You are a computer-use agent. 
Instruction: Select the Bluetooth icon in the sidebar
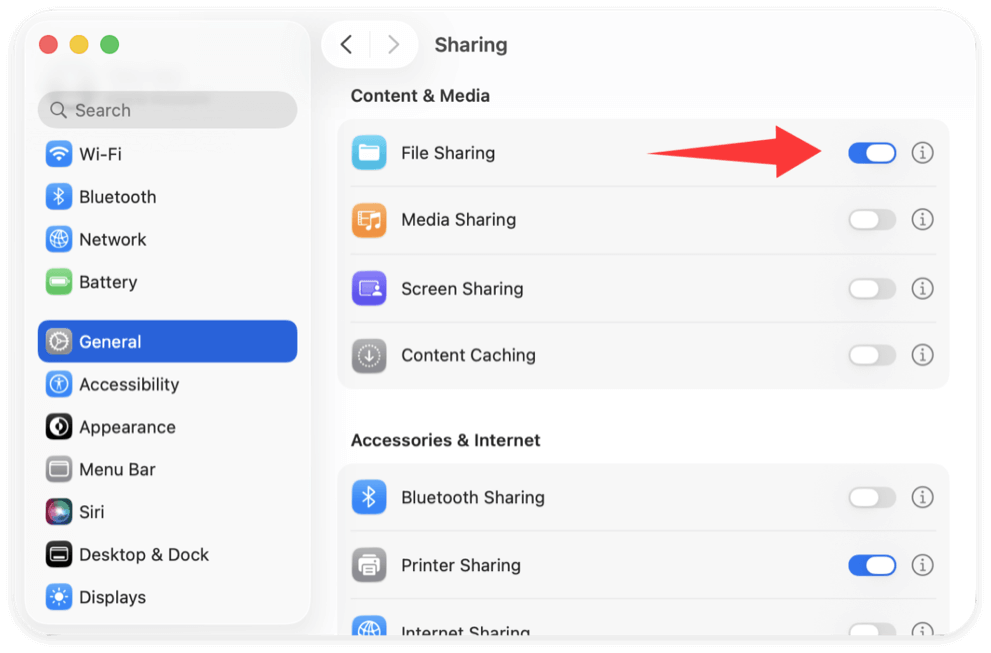pos(58,197)
